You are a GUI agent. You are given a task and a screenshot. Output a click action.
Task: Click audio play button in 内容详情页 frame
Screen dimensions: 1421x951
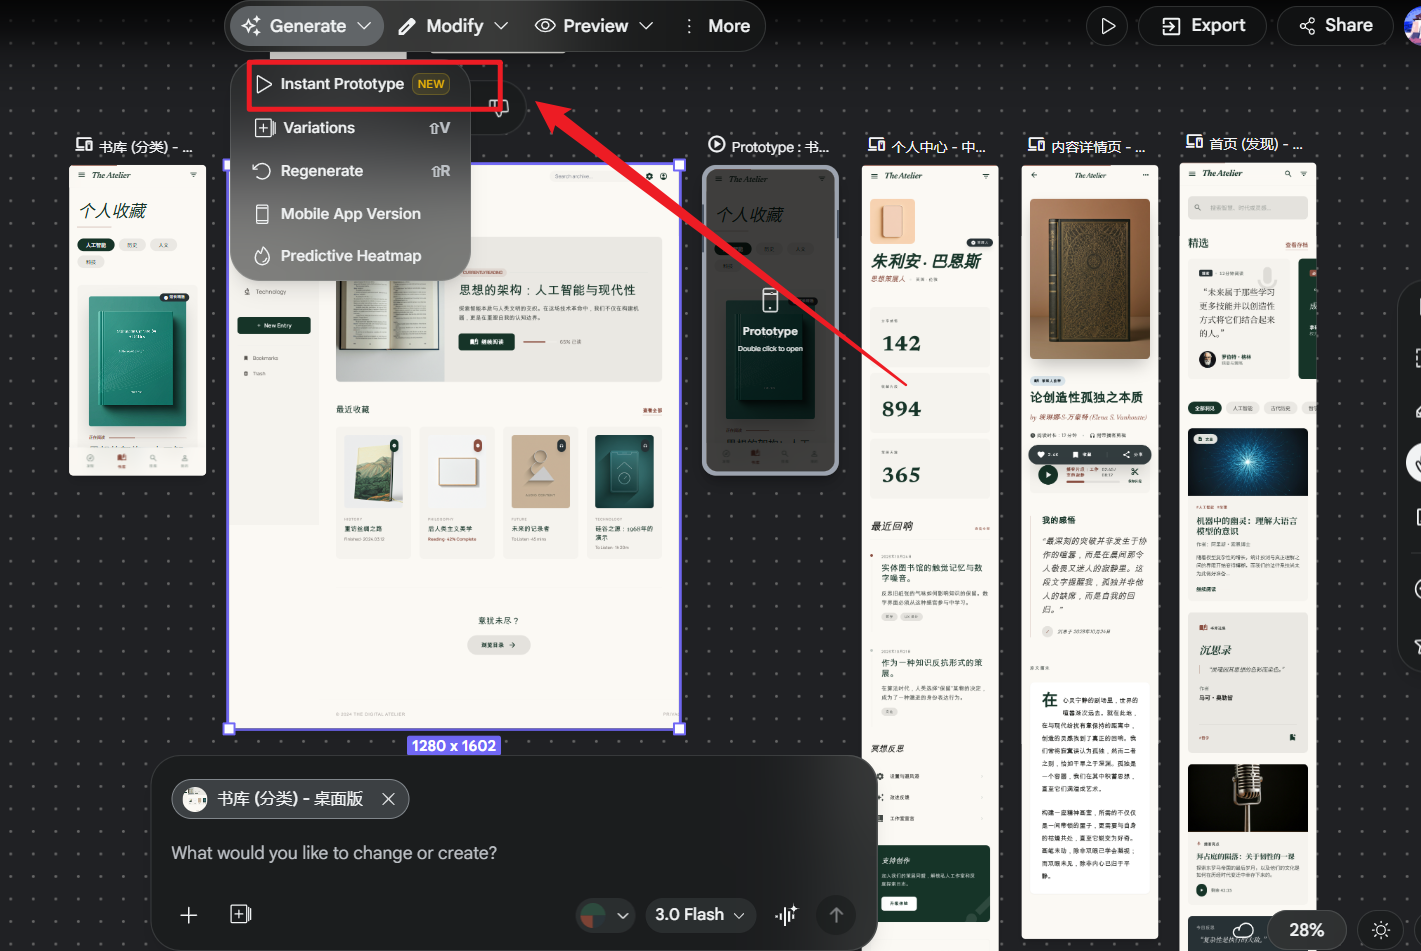(x=1047, y=475)
